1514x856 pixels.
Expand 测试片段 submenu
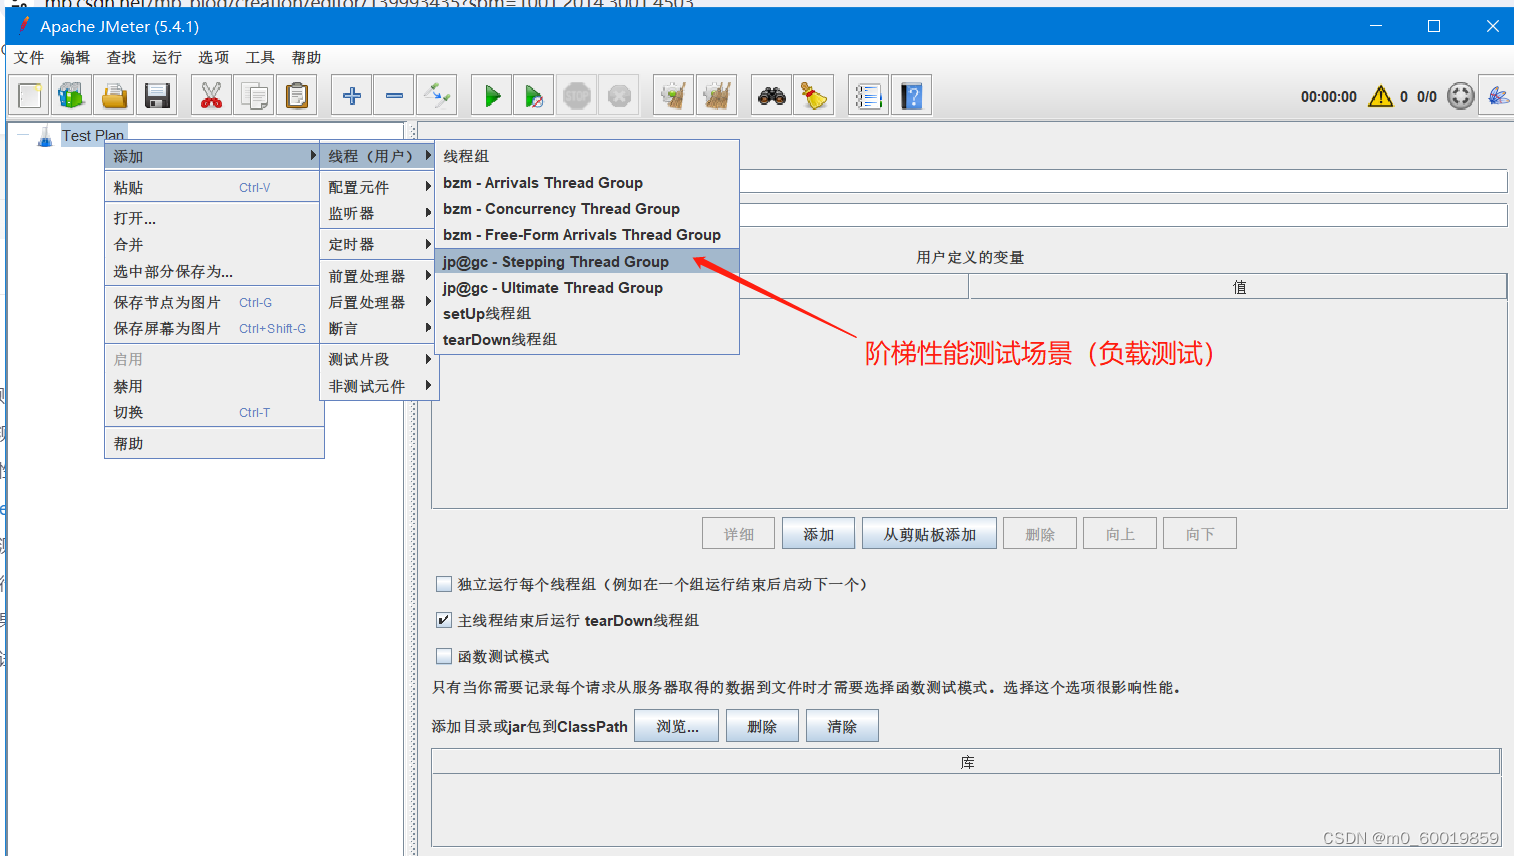click(379, 359)
